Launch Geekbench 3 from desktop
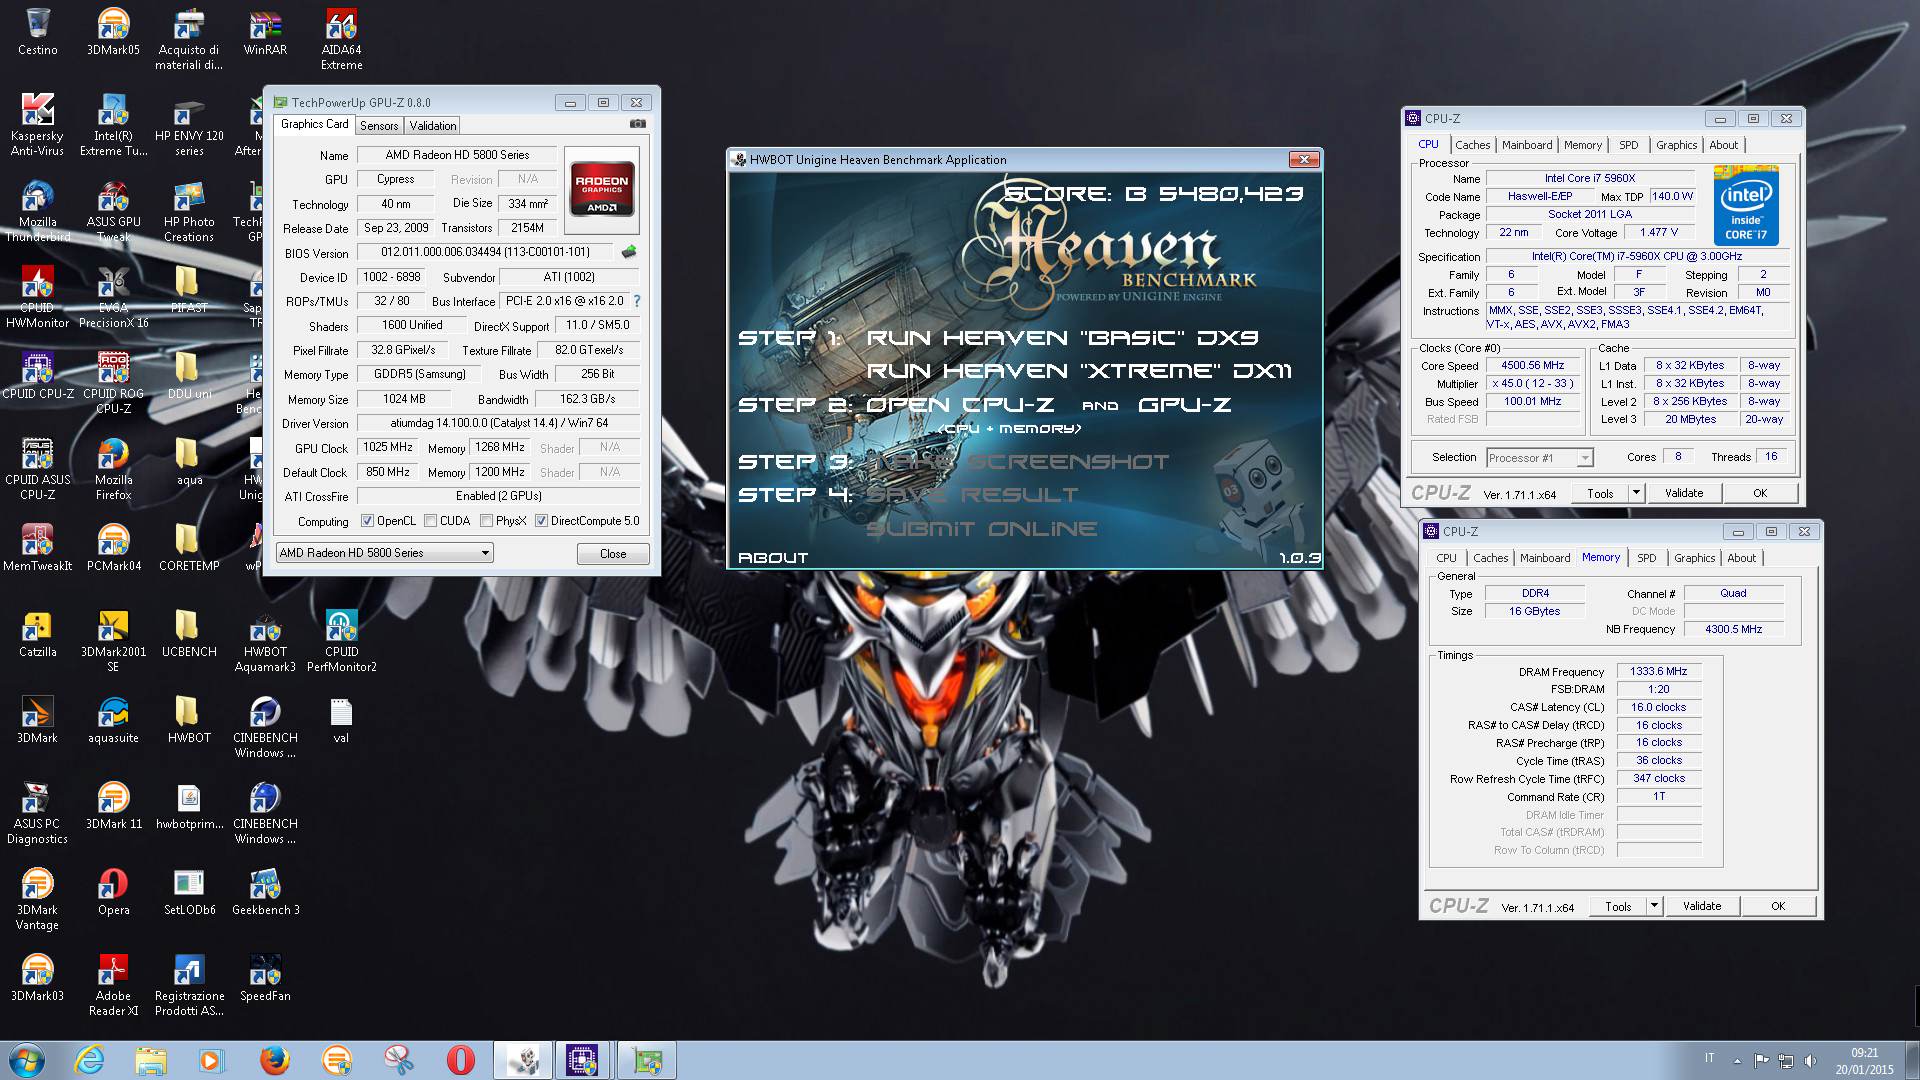 pos(265,892)
